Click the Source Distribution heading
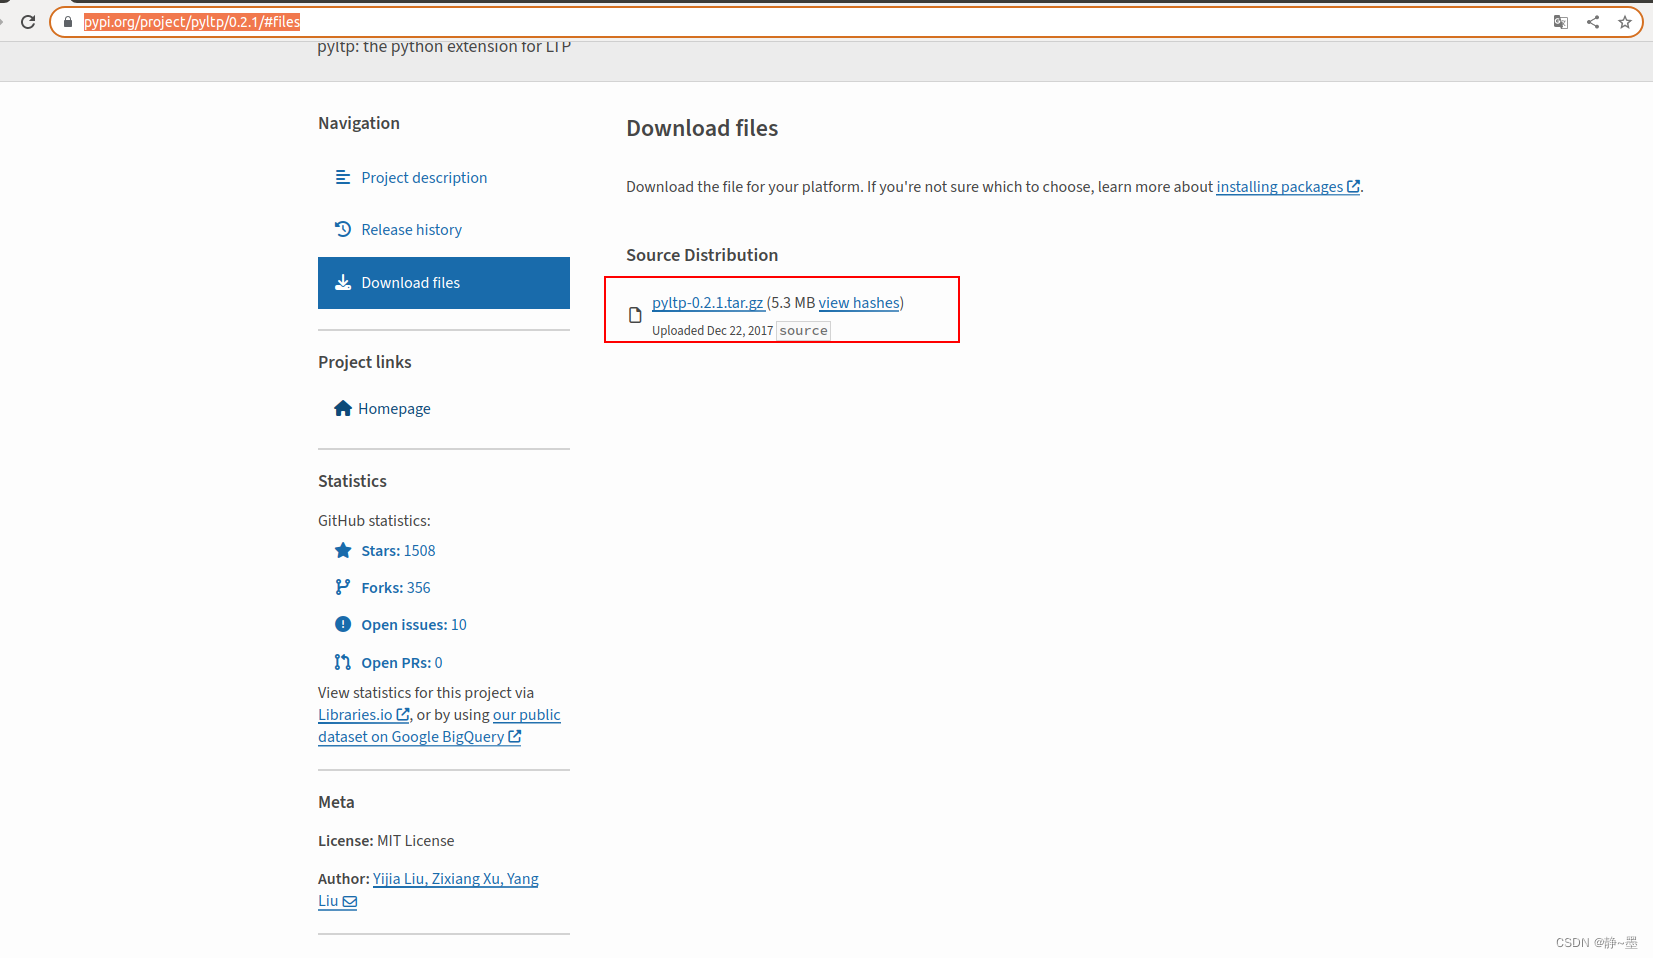The height and width of the screenshot is (958, 1653). click(x=702, y=255)
